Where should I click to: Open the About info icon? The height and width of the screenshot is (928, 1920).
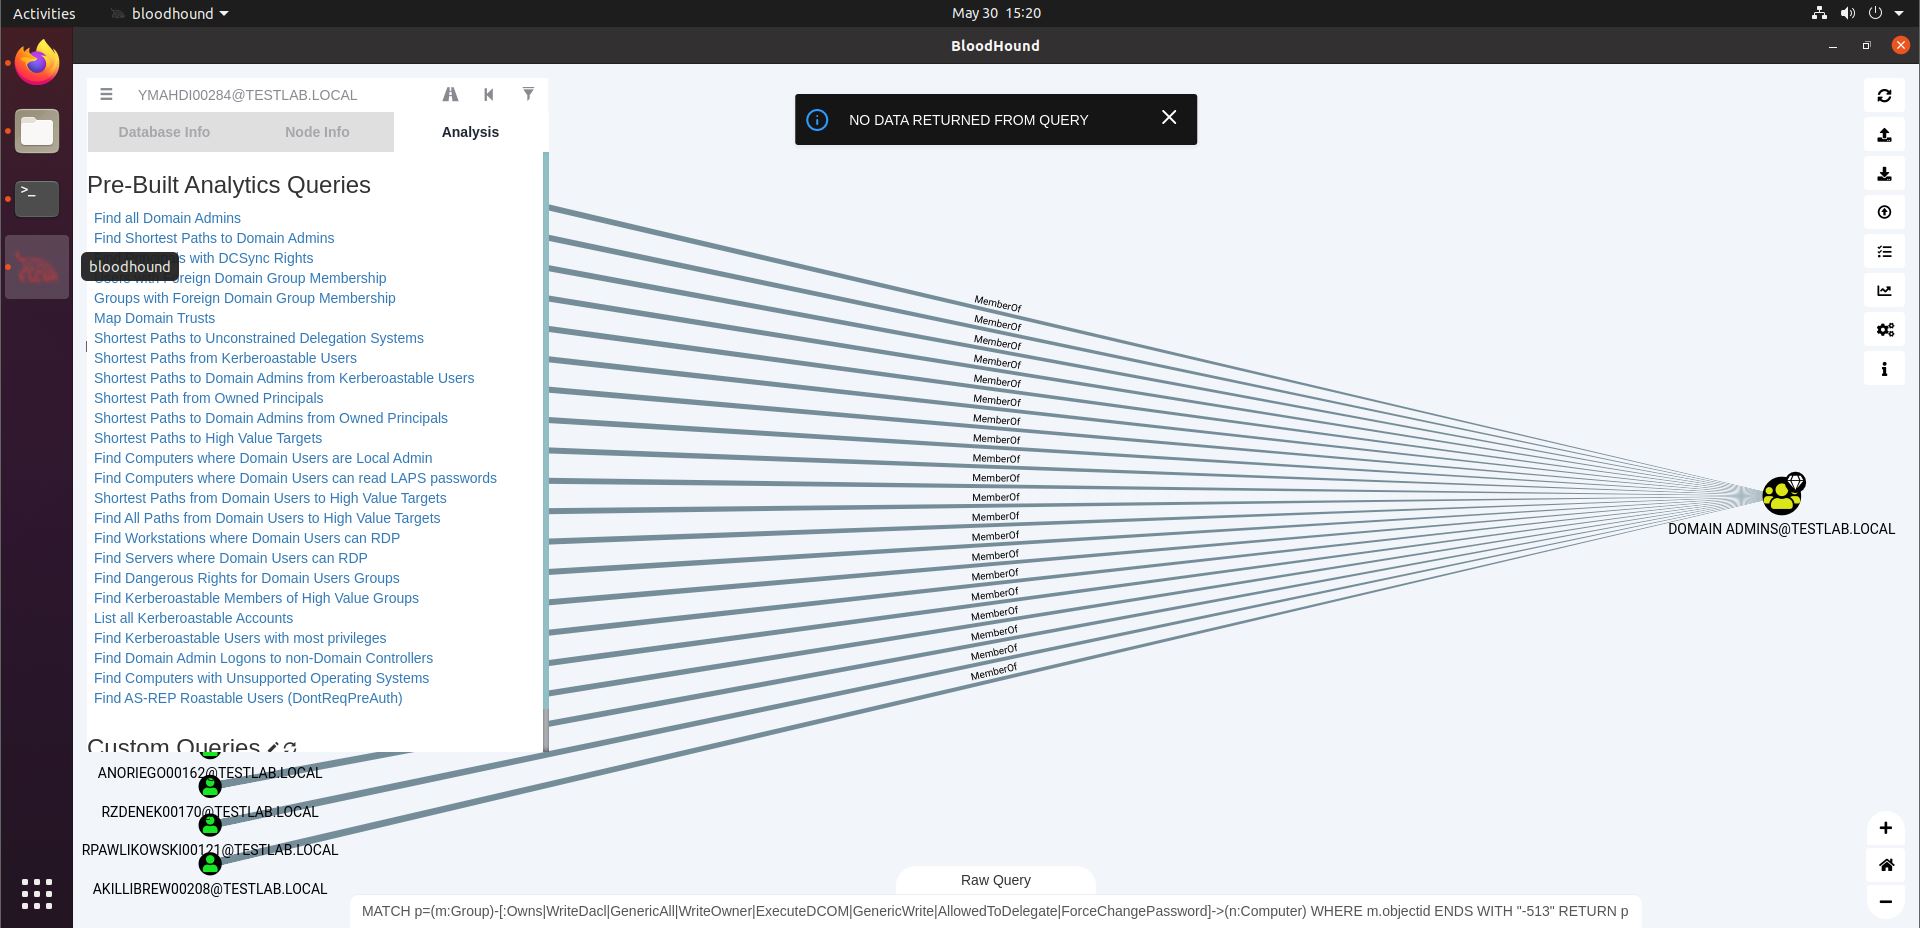[x=1884, y=369]
